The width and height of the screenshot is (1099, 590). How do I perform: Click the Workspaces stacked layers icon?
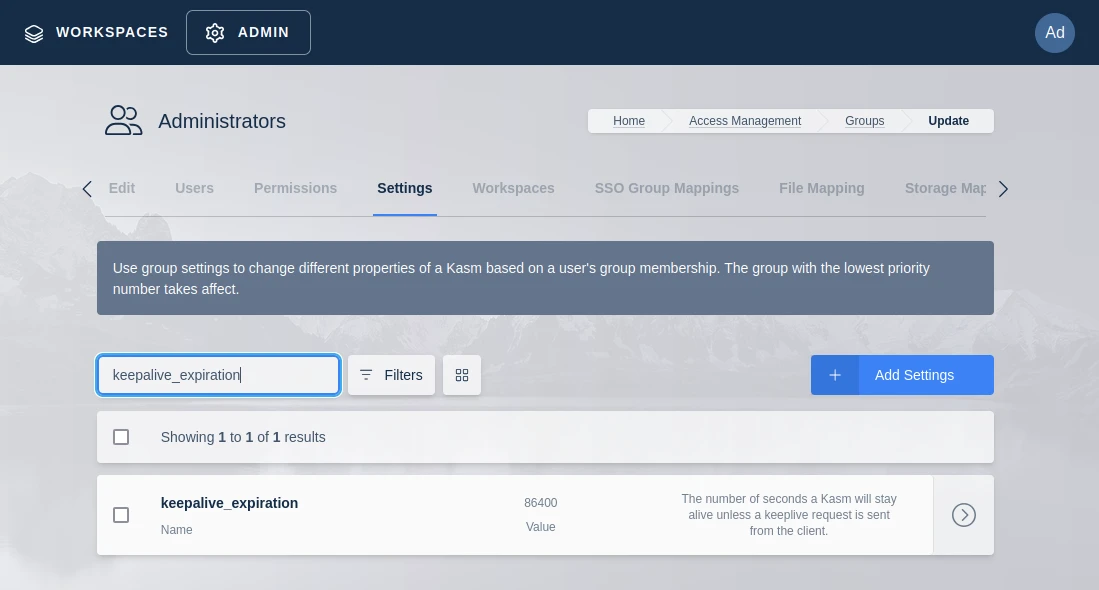coord(34,33)
